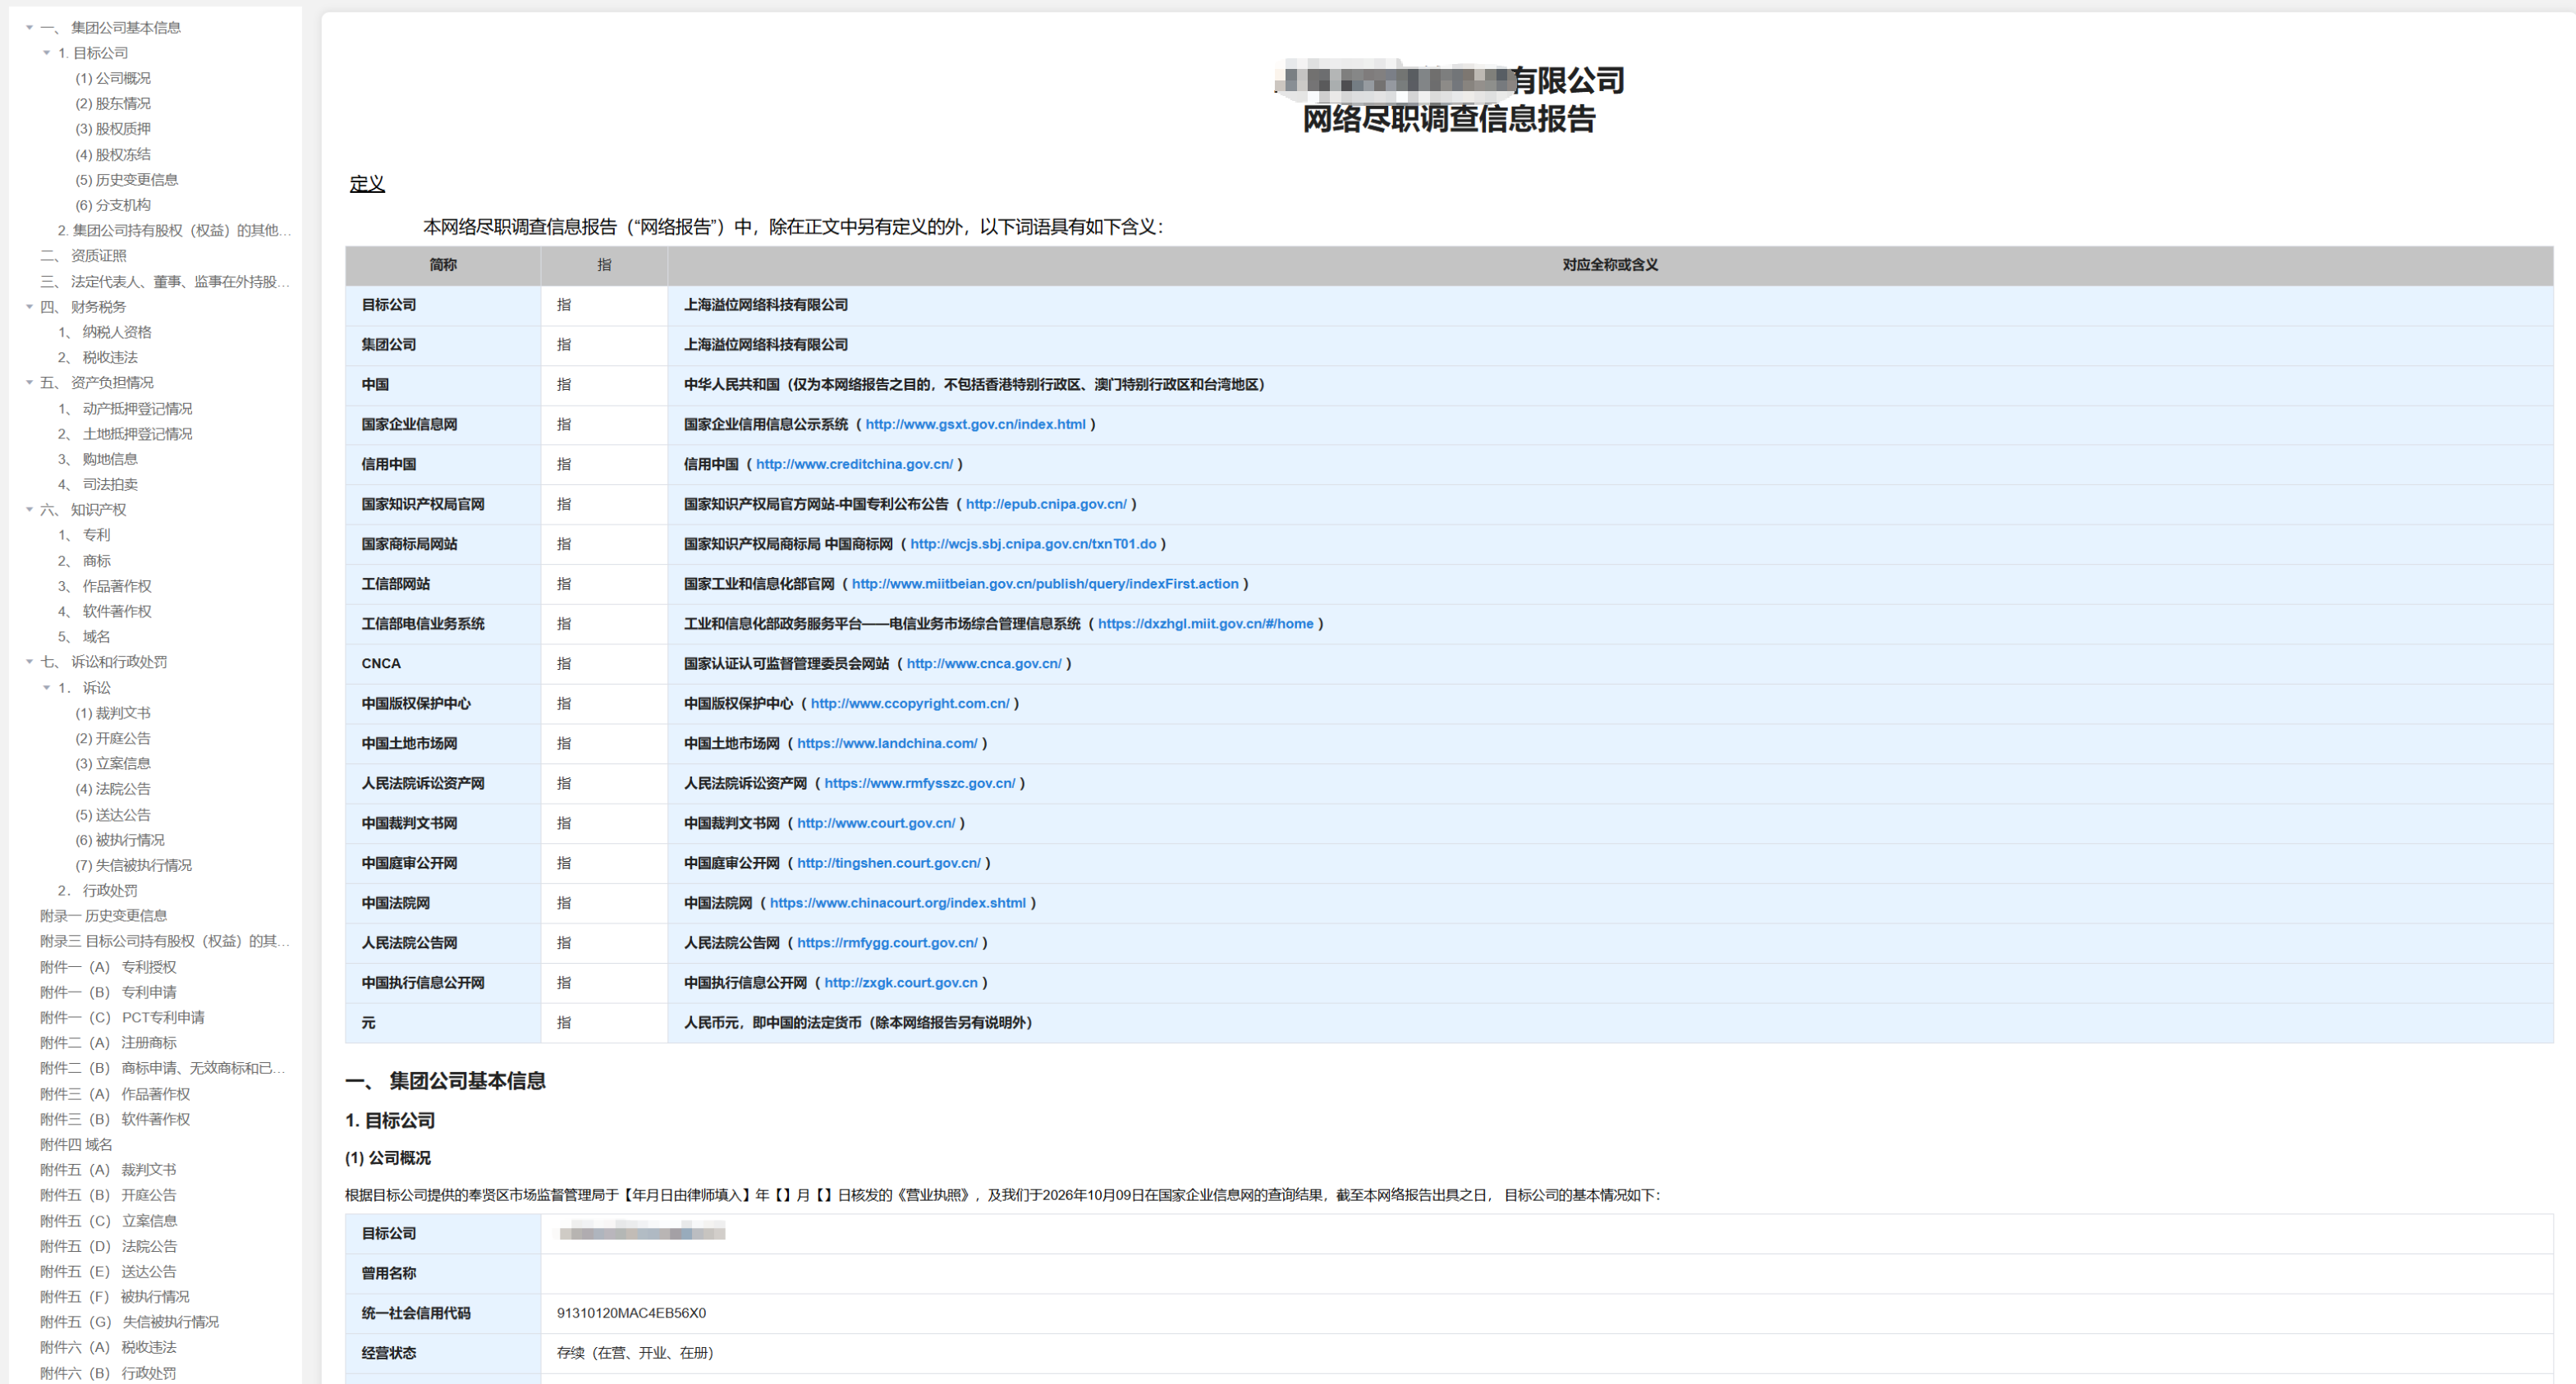Collapse the 四、财务税务 section arrow
Screen dimensions: 2576x1384
tap(29, 307)
